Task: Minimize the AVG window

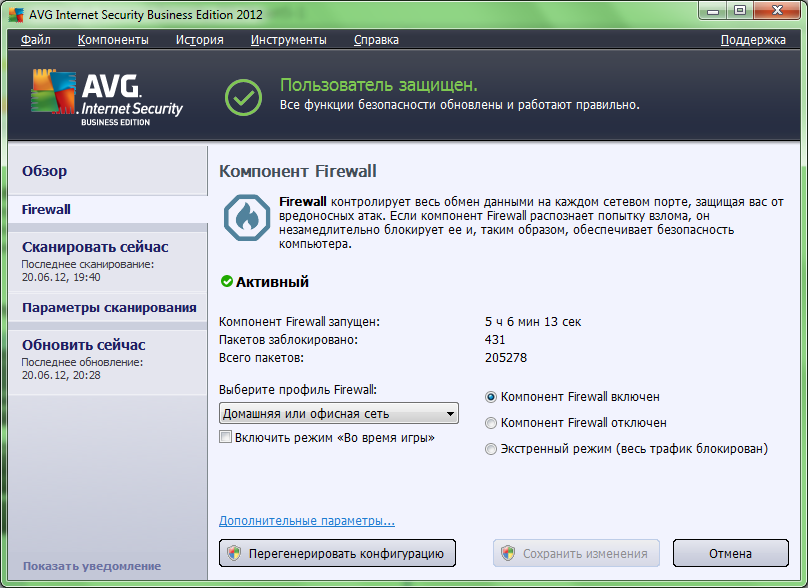Action: (x=713, y=10)
